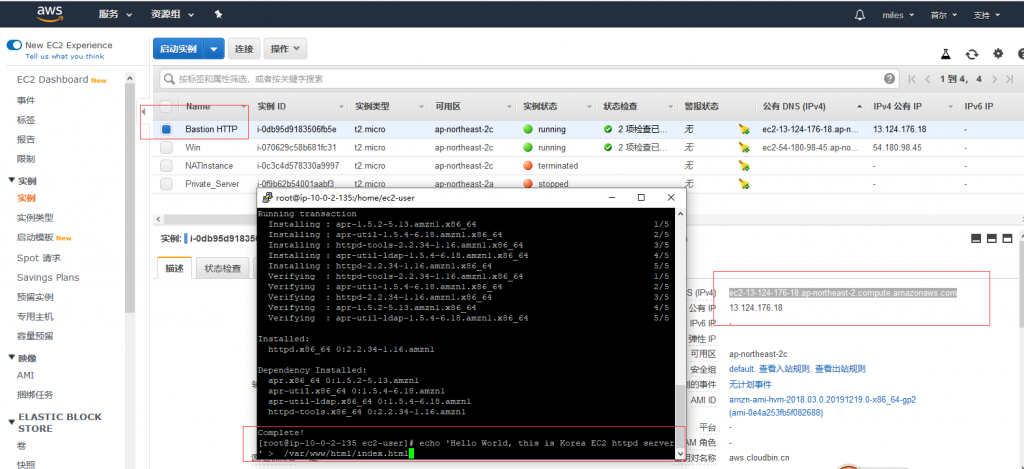
Task: Open the 查看出站规则 link
Action: (840, 369)
